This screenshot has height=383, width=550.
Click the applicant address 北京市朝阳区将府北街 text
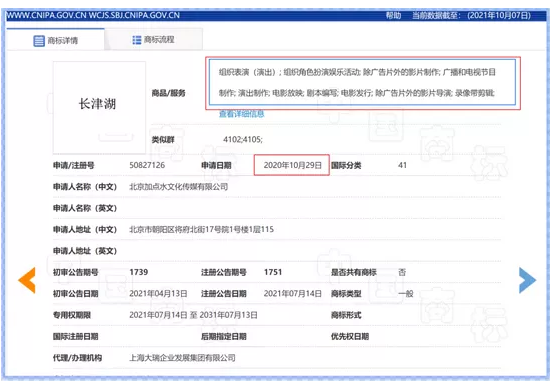pyautogui.click(x=201, y=229)
